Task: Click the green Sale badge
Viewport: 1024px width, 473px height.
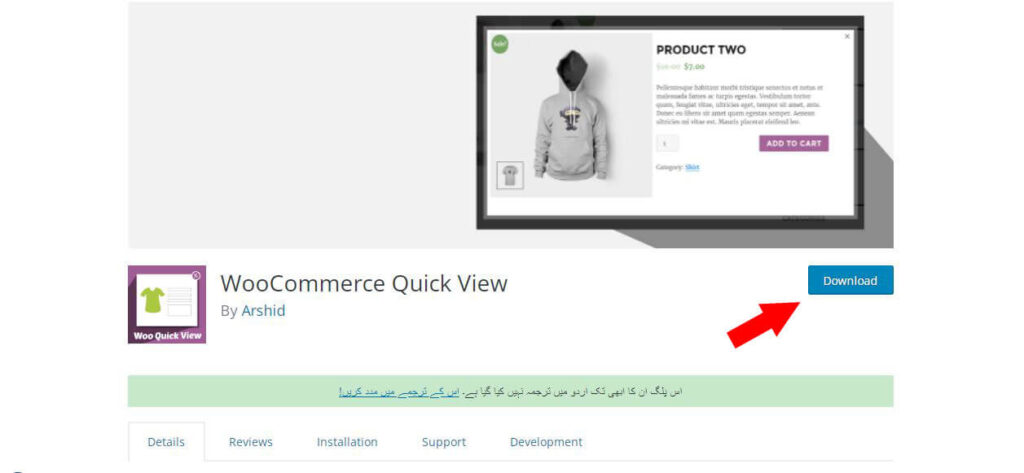Action: [x=500, y=44]
